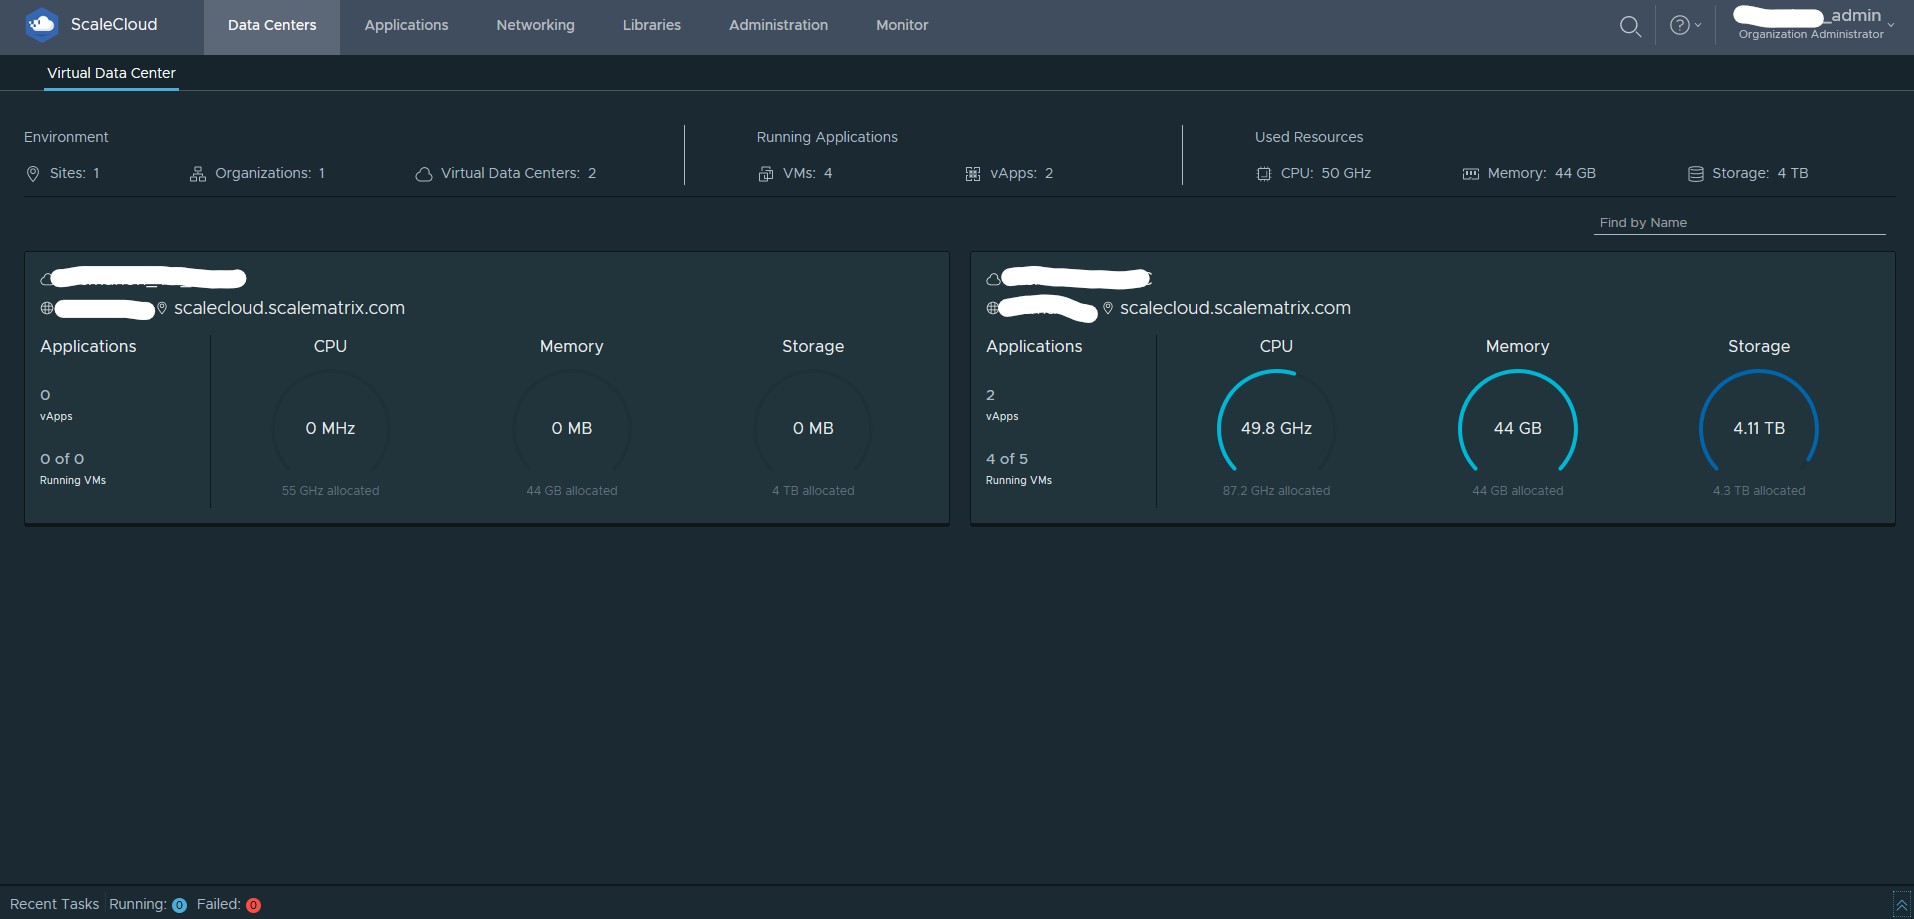Click the ScaleCloud brand name
This screenshot has height=919, width=1914.
click(x=114, y=25)
